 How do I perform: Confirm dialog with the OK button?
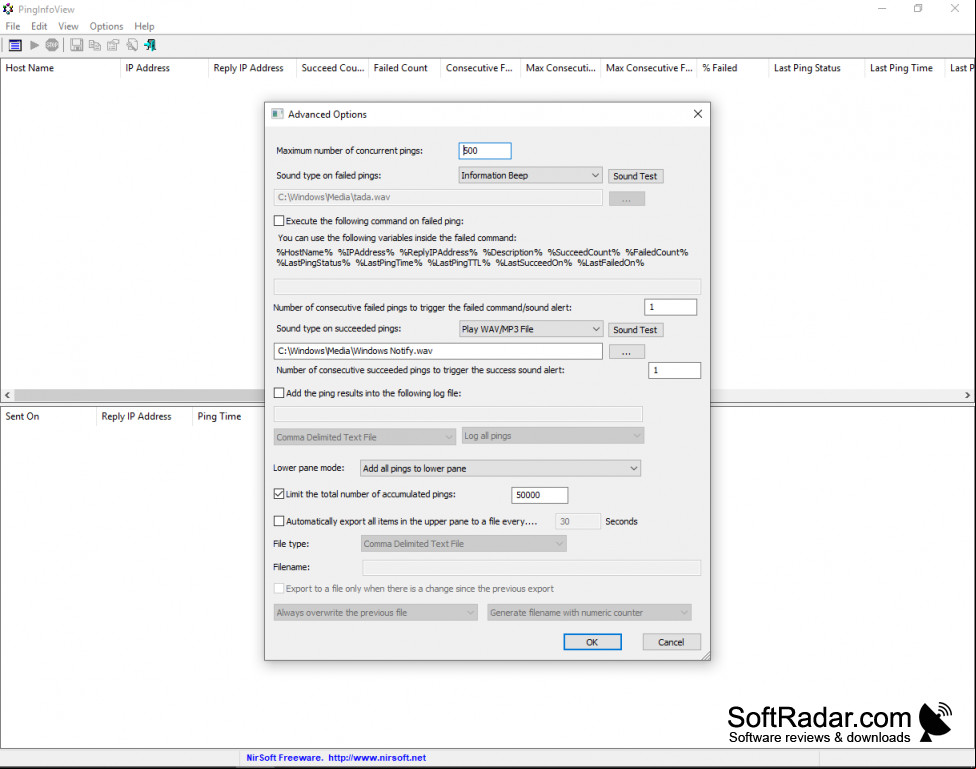[592, 642]
